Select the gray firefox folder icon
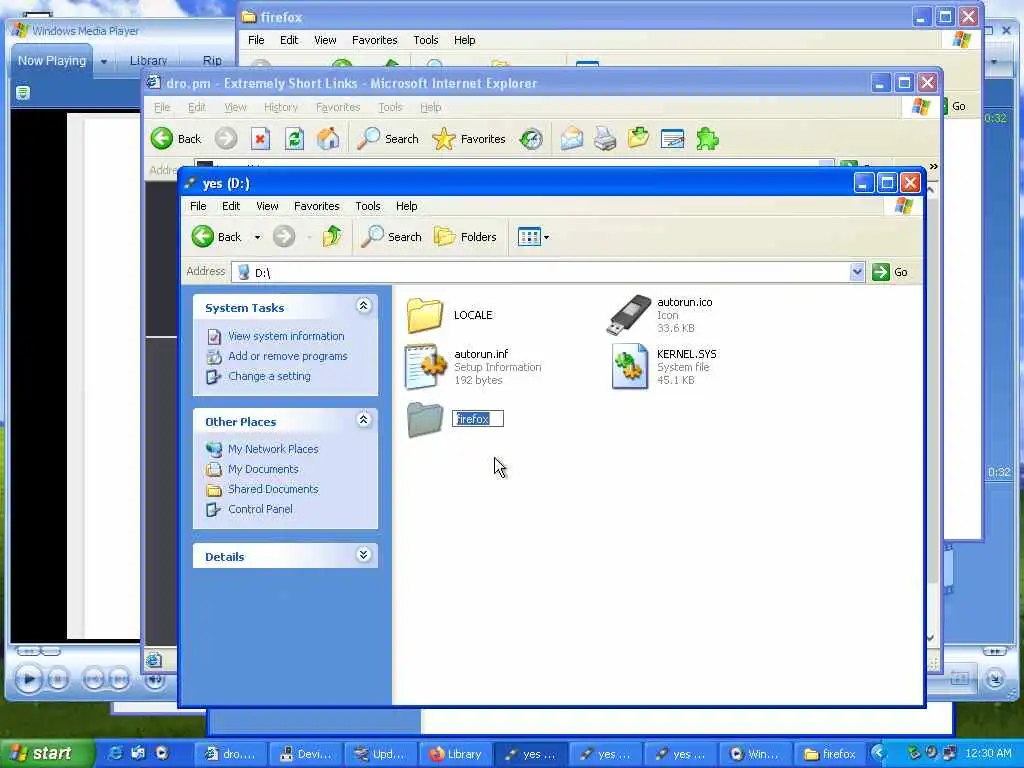 click(x=425, y=419)
